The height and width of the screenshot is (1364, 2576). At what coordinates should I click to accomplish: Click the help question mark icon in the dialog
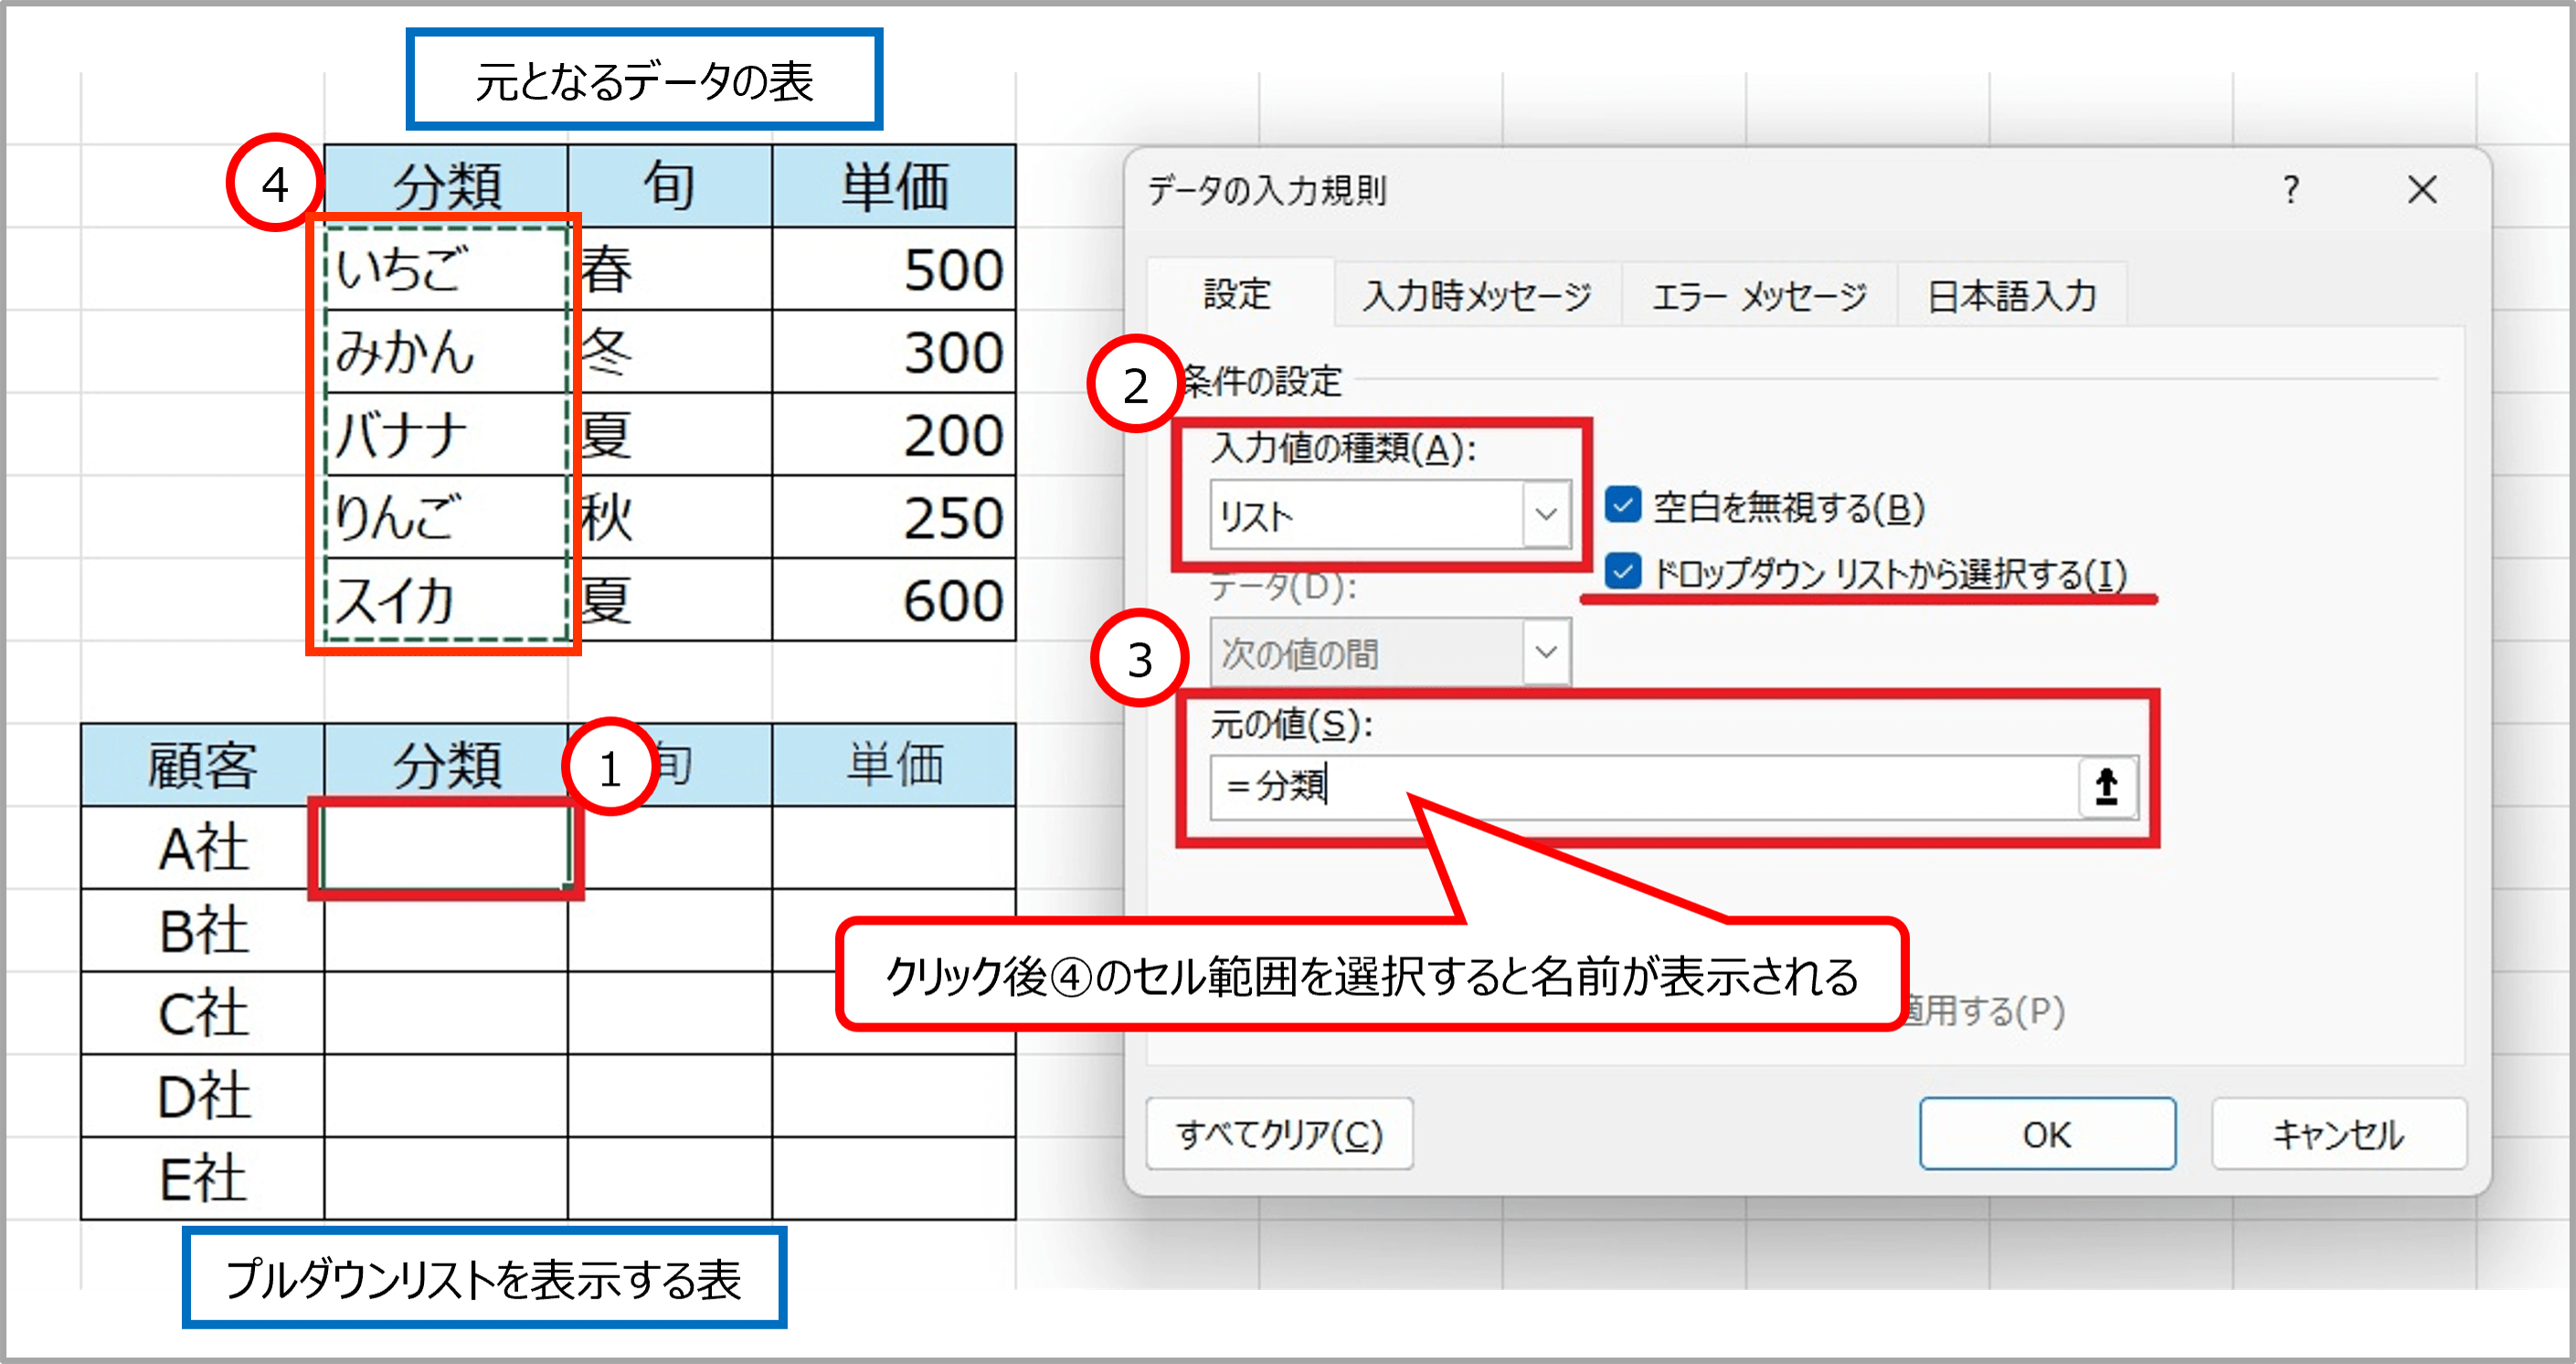[x=2290, y=189]
